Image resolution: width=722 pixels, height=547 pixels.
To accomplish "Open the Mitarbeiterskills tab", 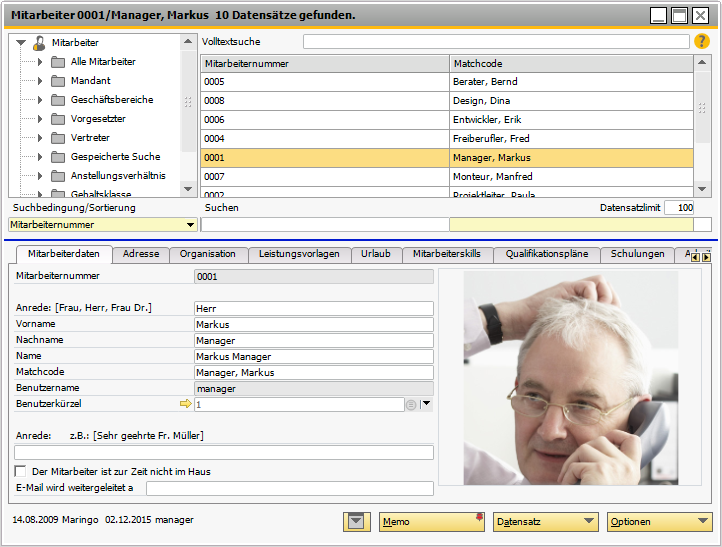I will click(x=446, y=254).
